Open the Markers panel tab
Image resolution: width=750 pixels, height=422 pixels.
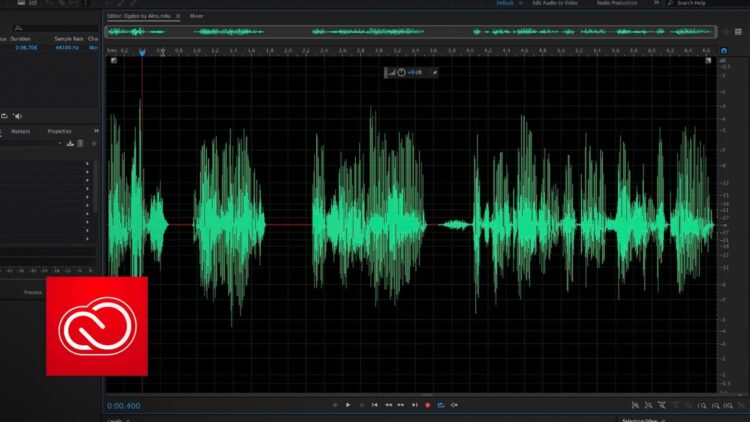pyautogui.click(x=21, y=131)
